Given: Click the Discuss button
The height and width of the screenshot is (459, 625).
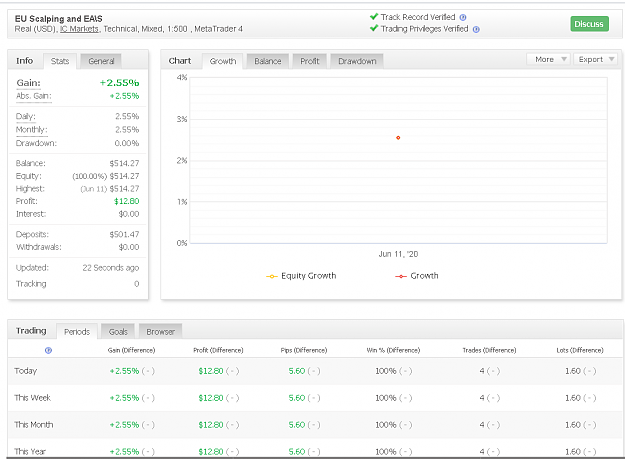Looking at the screenshot, I should [x=589, y=24].
